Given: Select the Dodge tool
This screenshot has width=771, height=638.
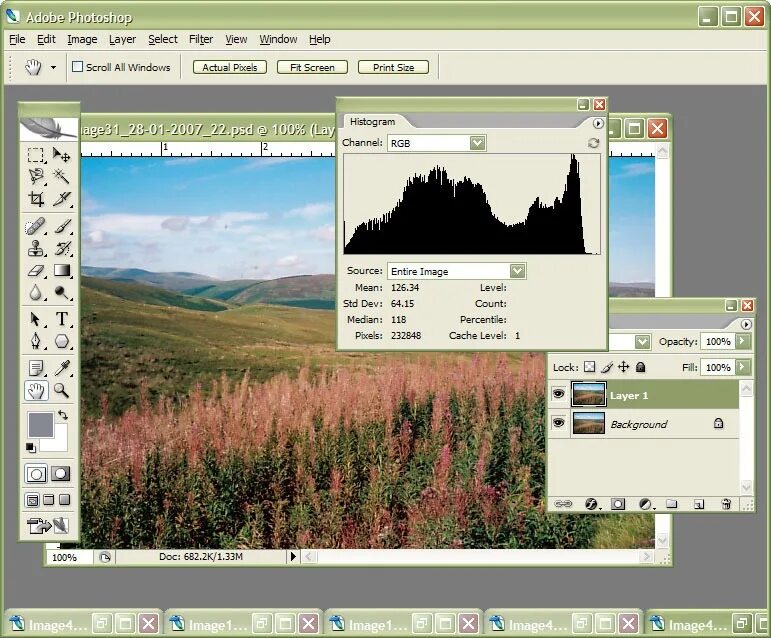Looking at the screenshot, I should click(x=61, y=292).
